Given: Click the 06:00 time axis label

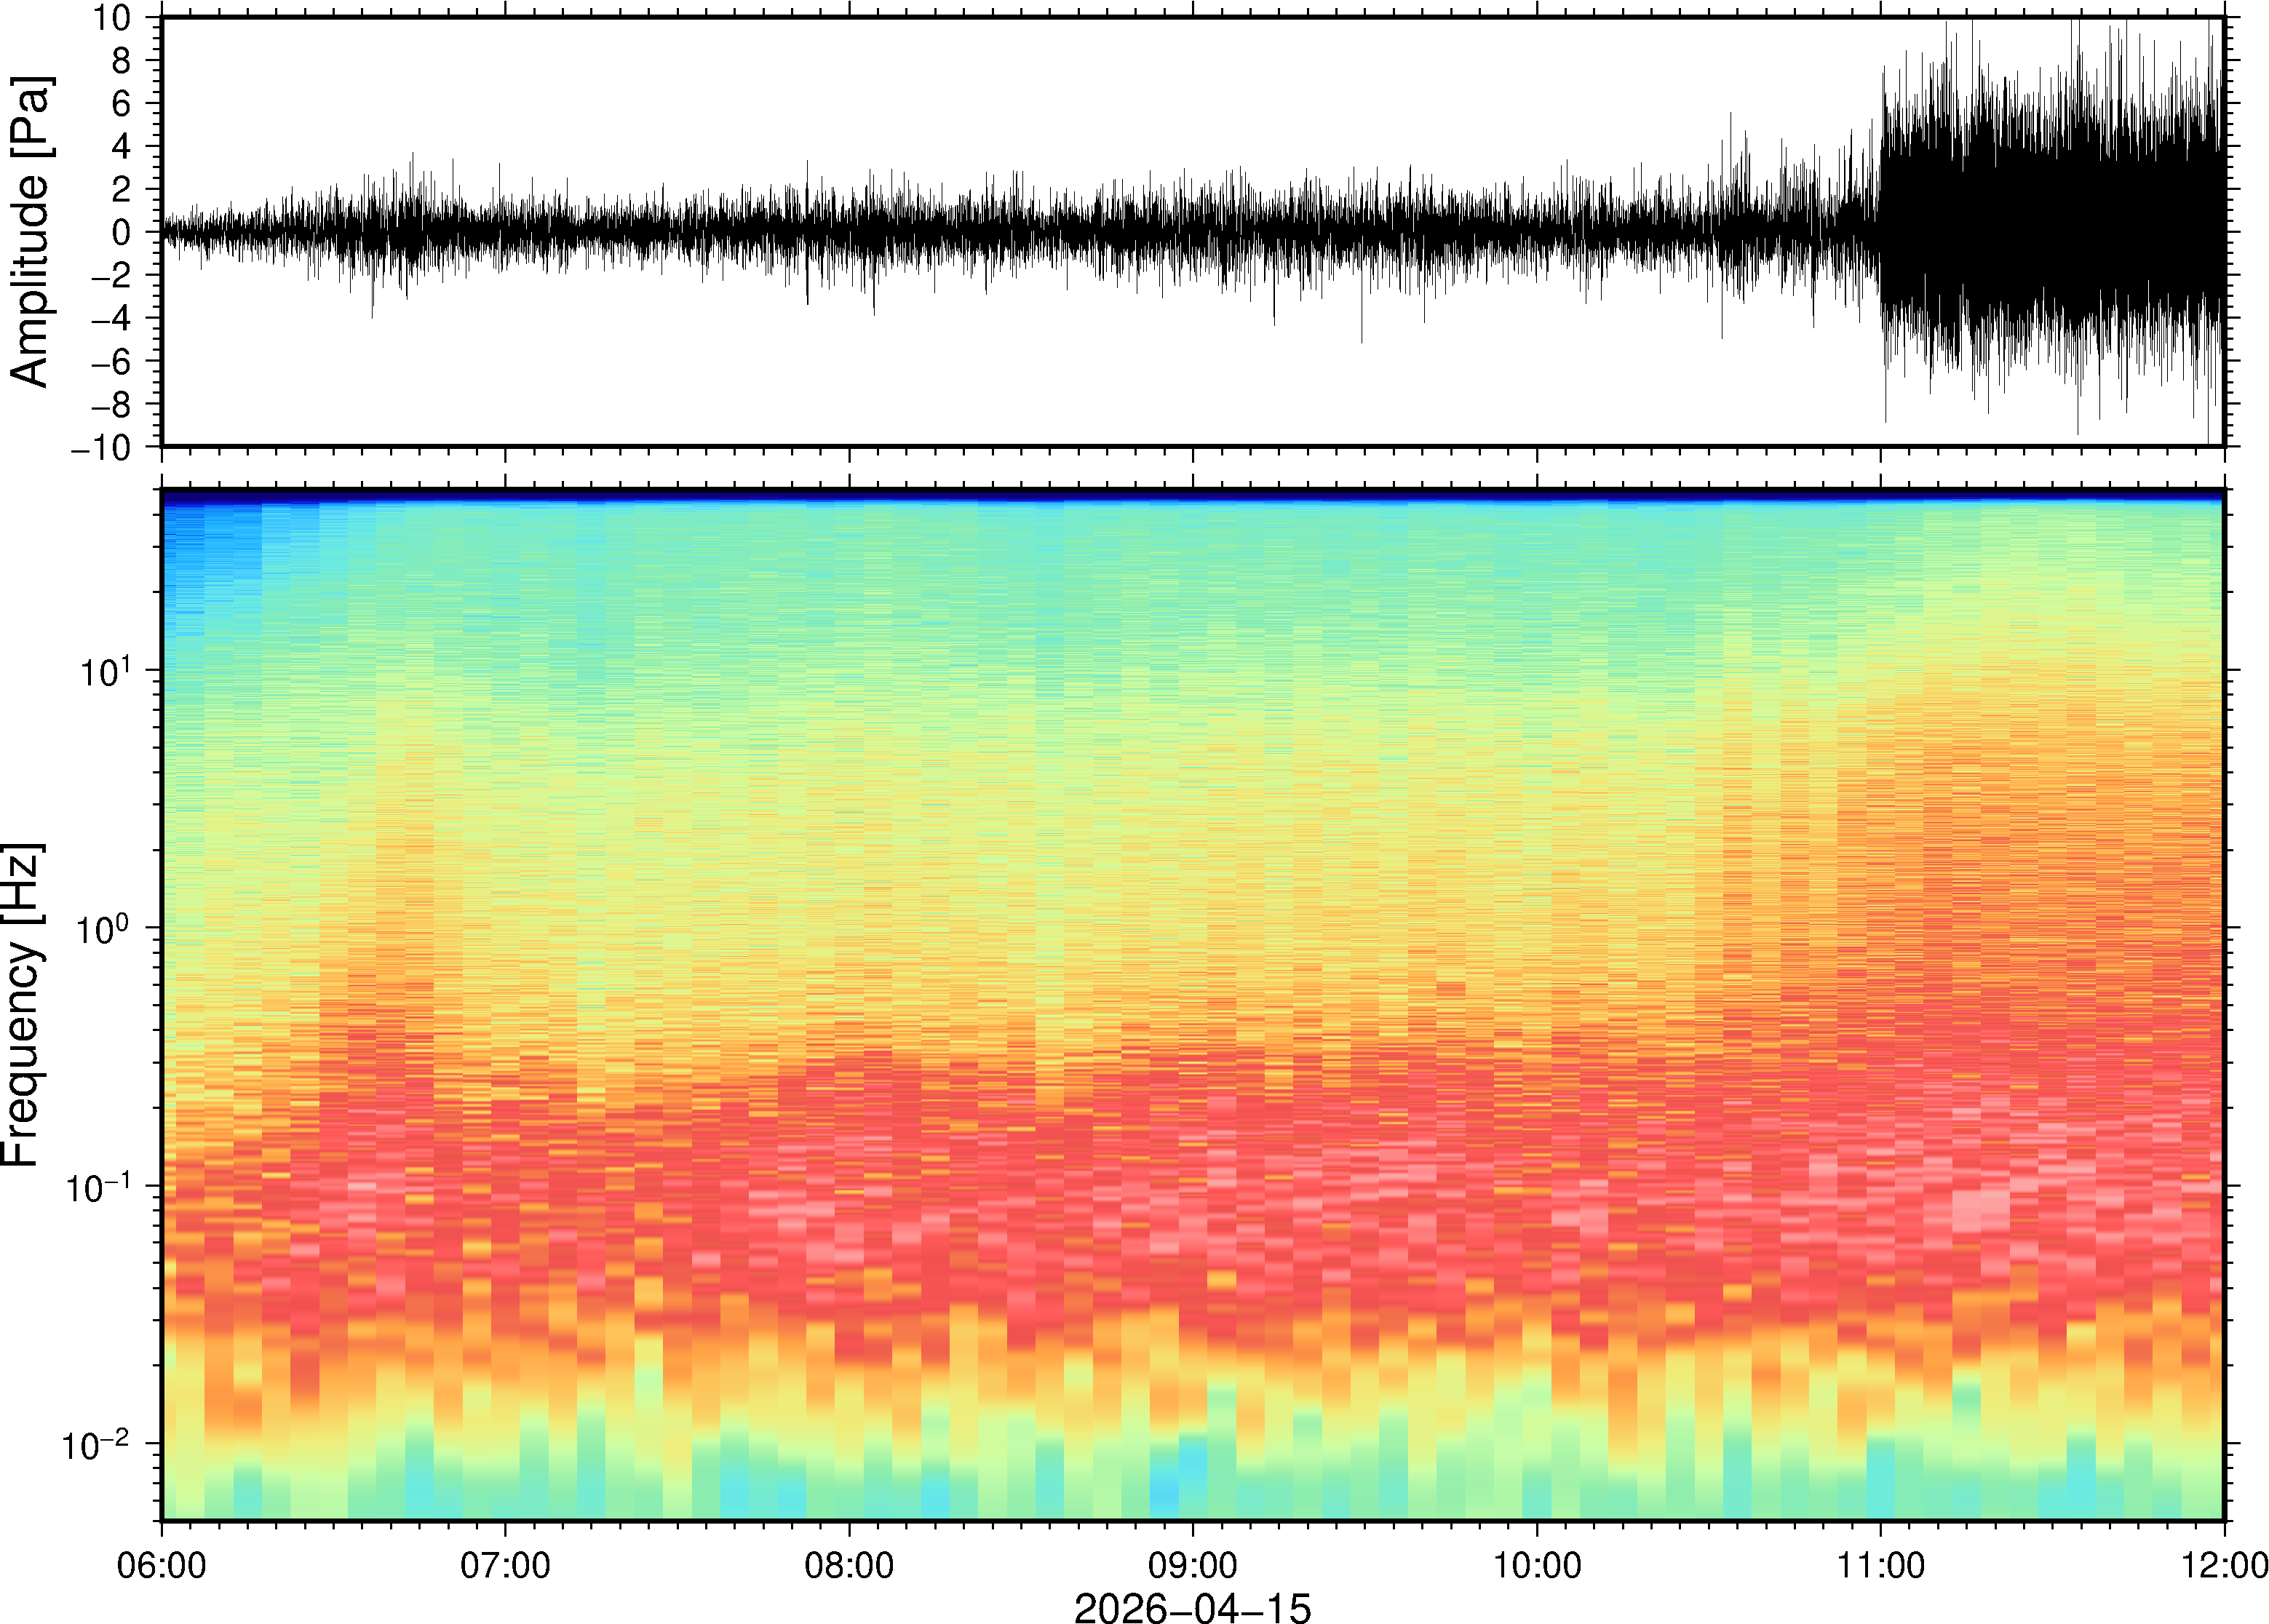Looking at the screenshot, I should pos(161,1565).
